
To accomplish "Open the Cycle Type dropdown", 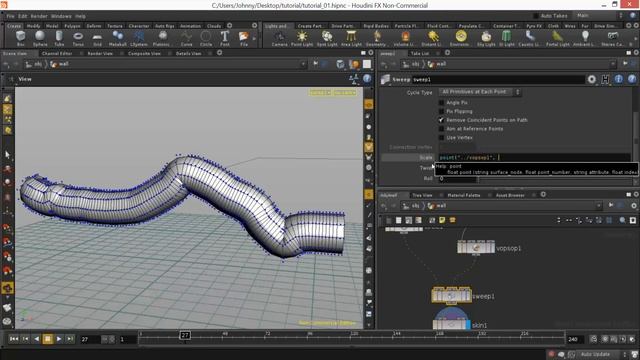I will pos(480,92).
